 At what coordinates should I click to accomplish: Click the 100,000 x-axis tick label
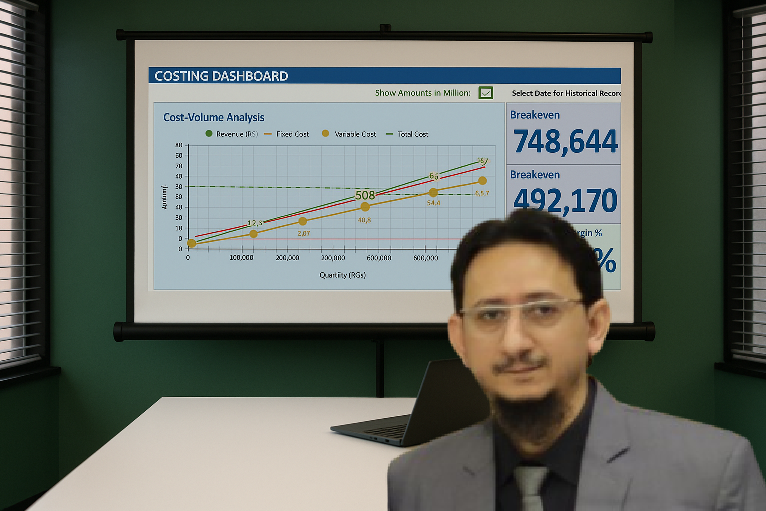(x=240, y=258)
